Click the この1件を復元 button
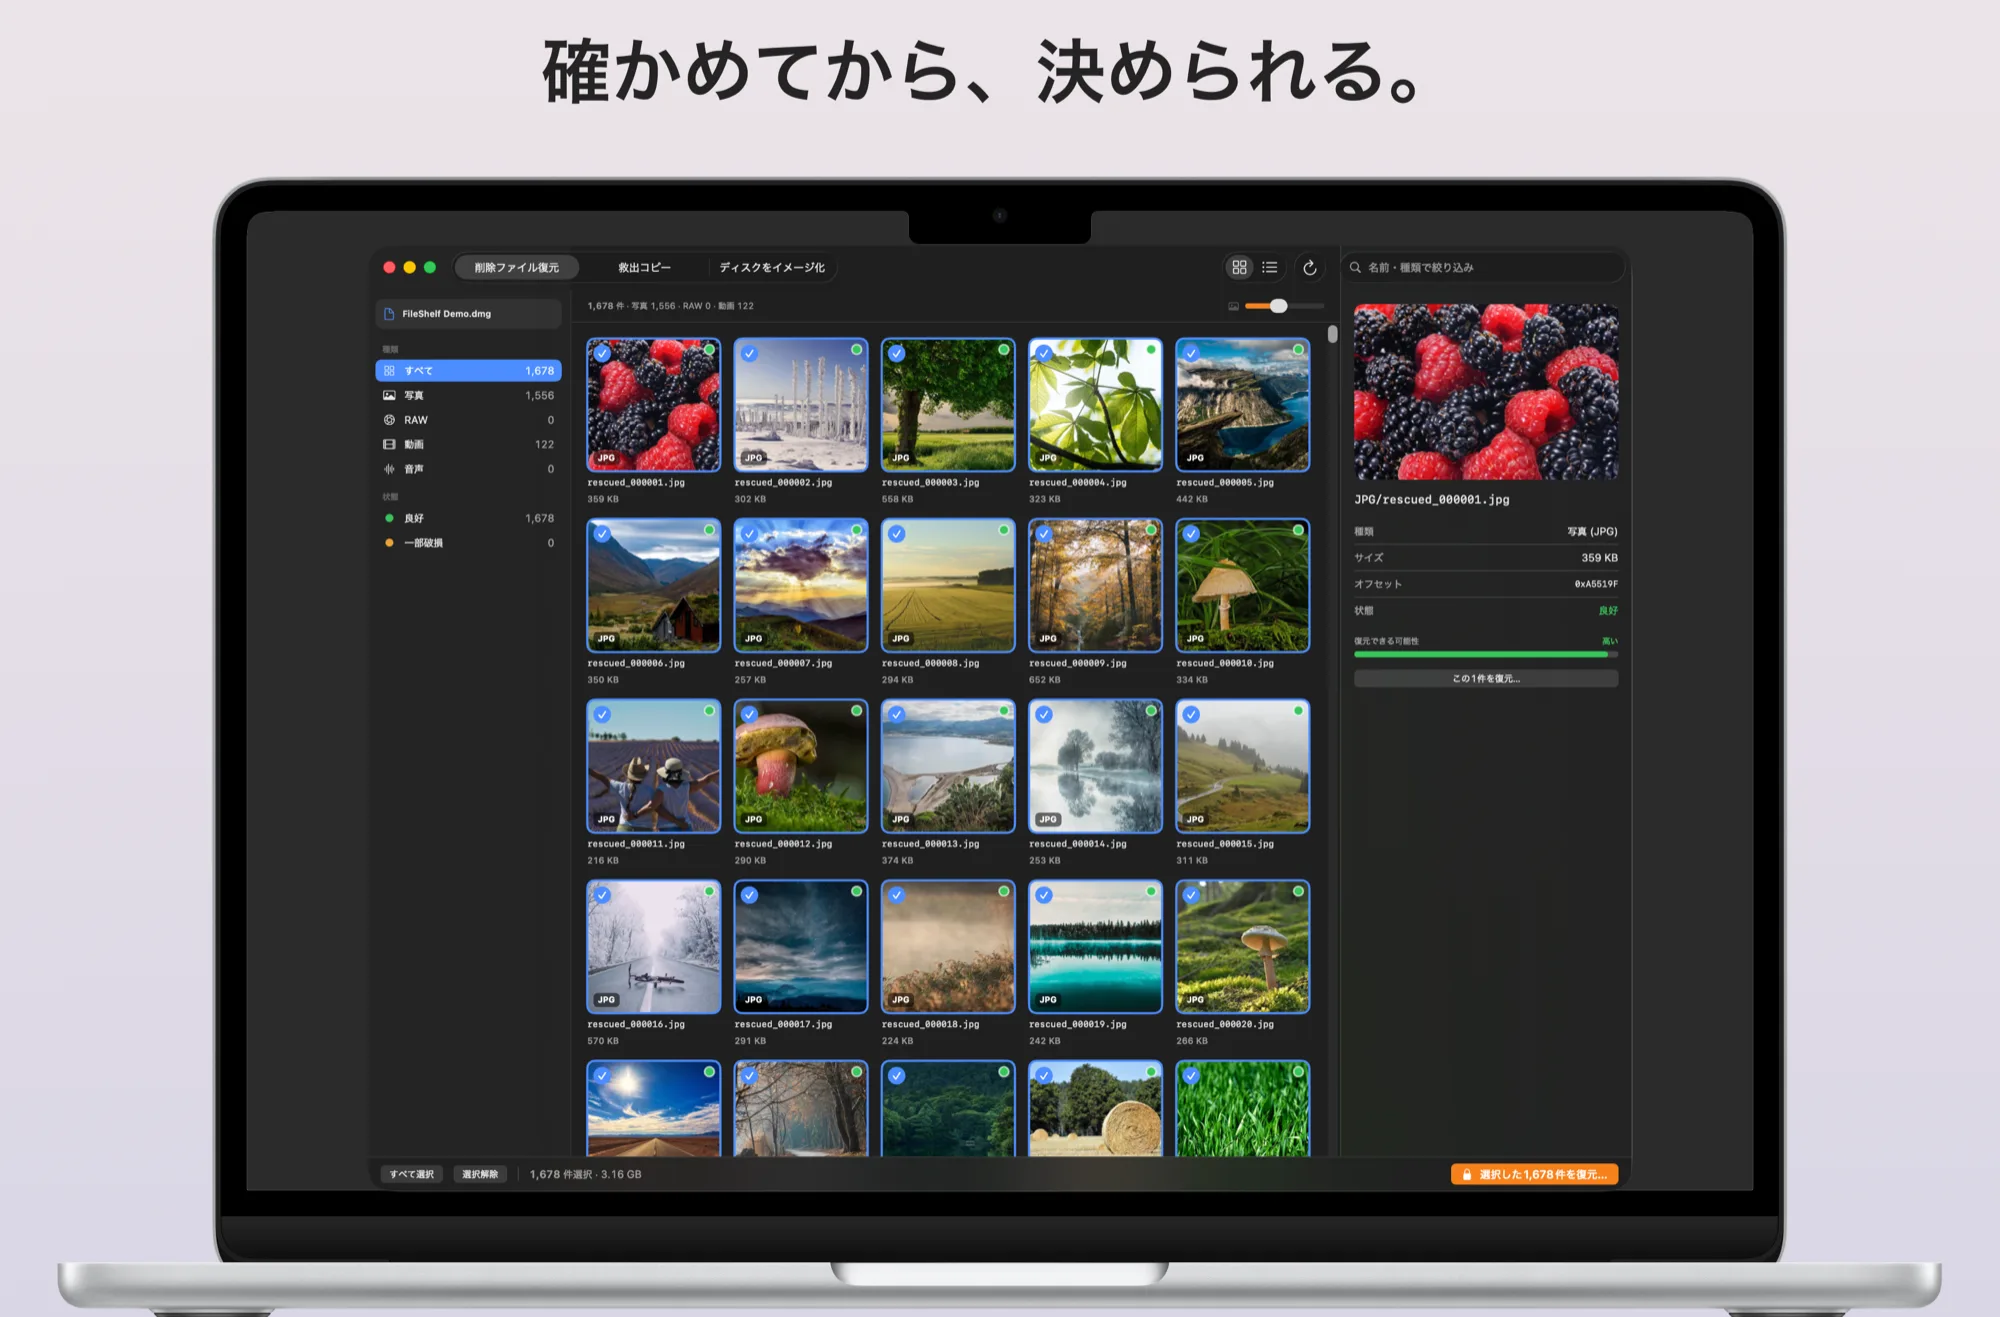2000x1317 pixels. coord(1486,678)
